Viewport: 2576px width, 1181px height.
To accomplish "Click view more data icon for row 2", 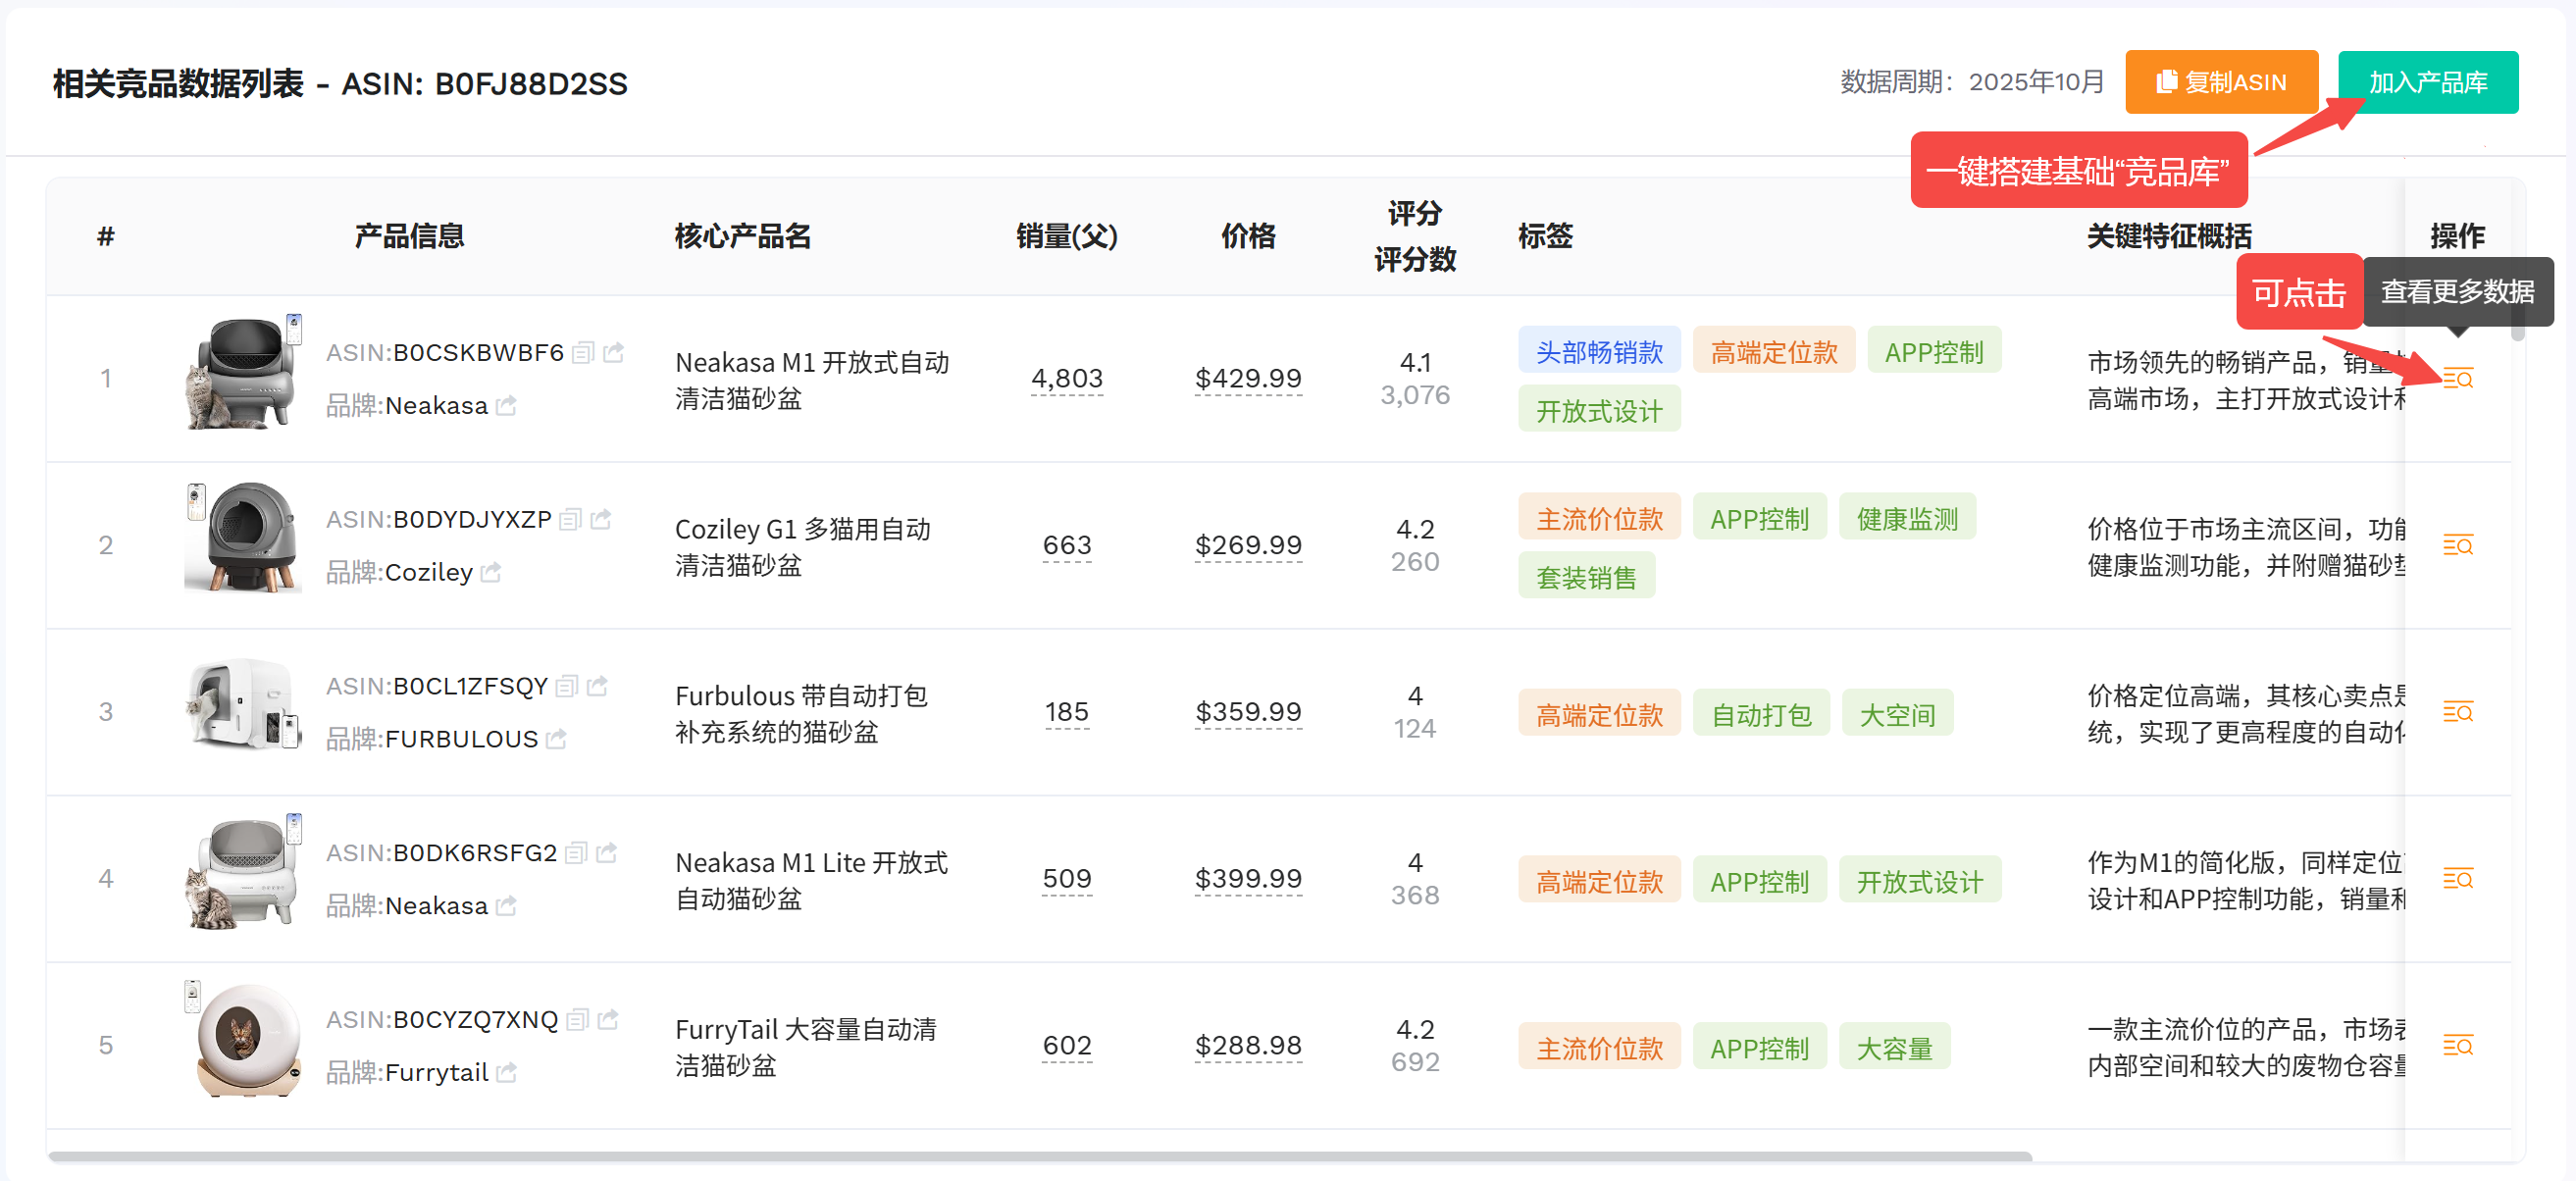I will click(2457, 545).
